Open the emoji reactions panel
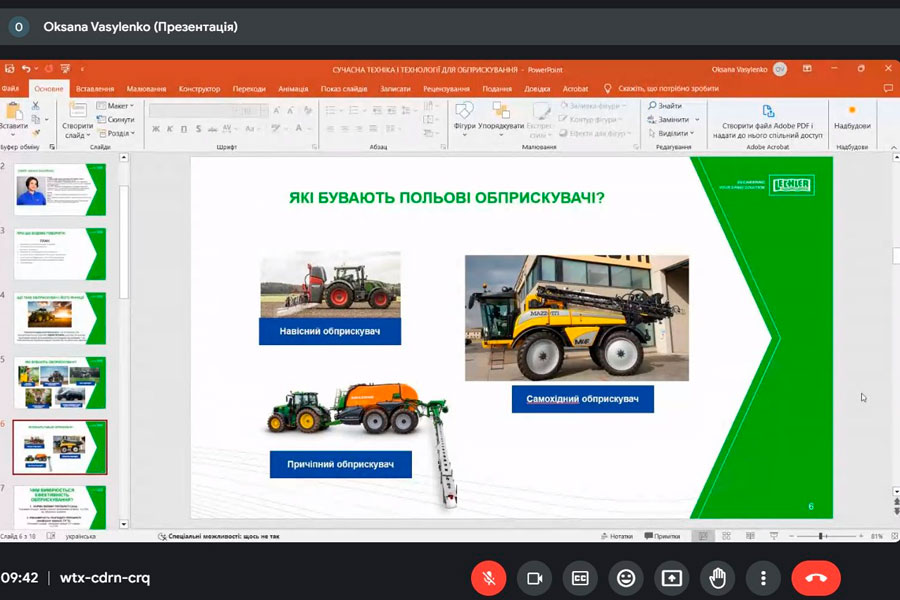Screen dimensions: 900x600 626,578
